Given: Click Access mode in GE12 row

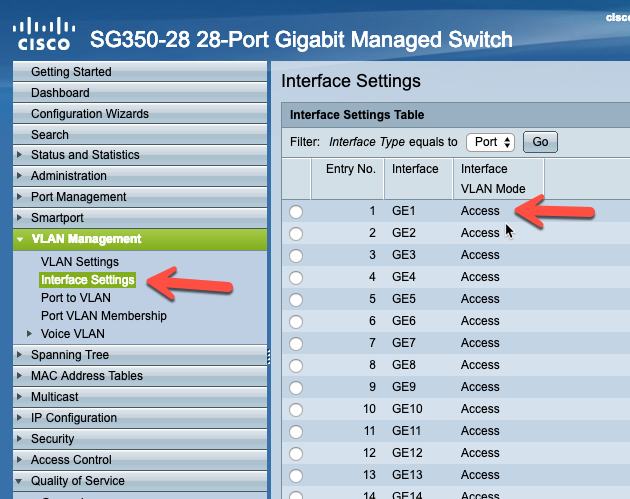Looking at the screenshot, I should coord(480,453).
